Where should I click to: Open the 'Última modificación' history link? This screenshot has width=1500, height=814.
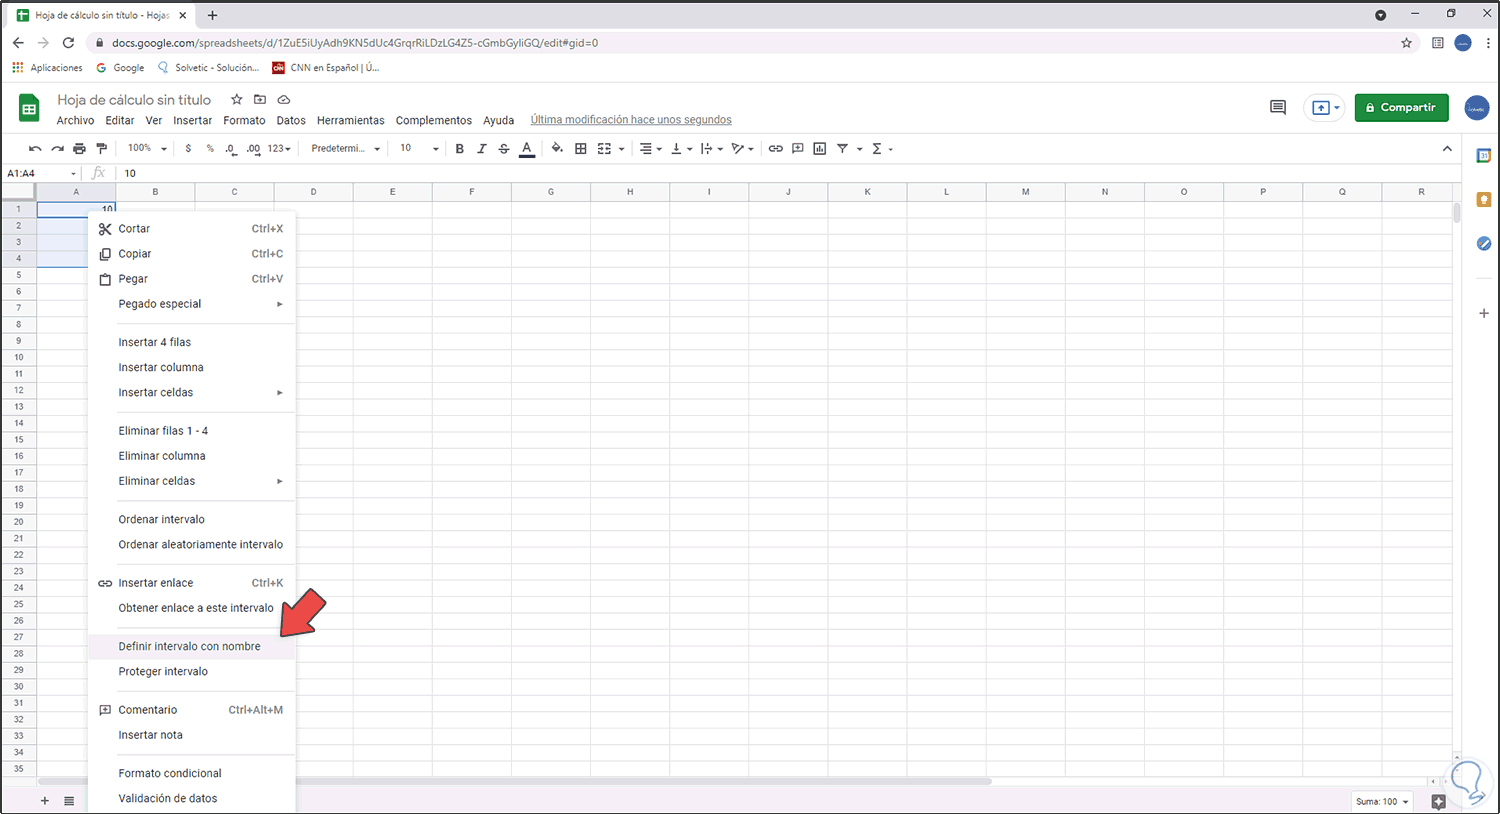coord(631,119)
